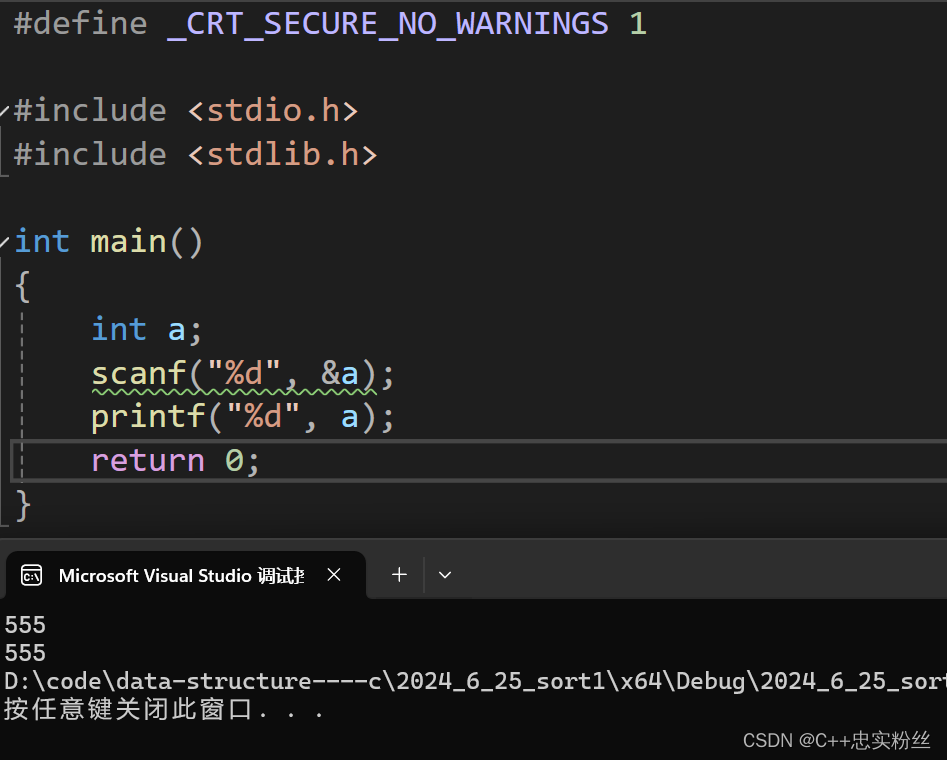Collapse the main function using its fold arrow

coord(3,240)
